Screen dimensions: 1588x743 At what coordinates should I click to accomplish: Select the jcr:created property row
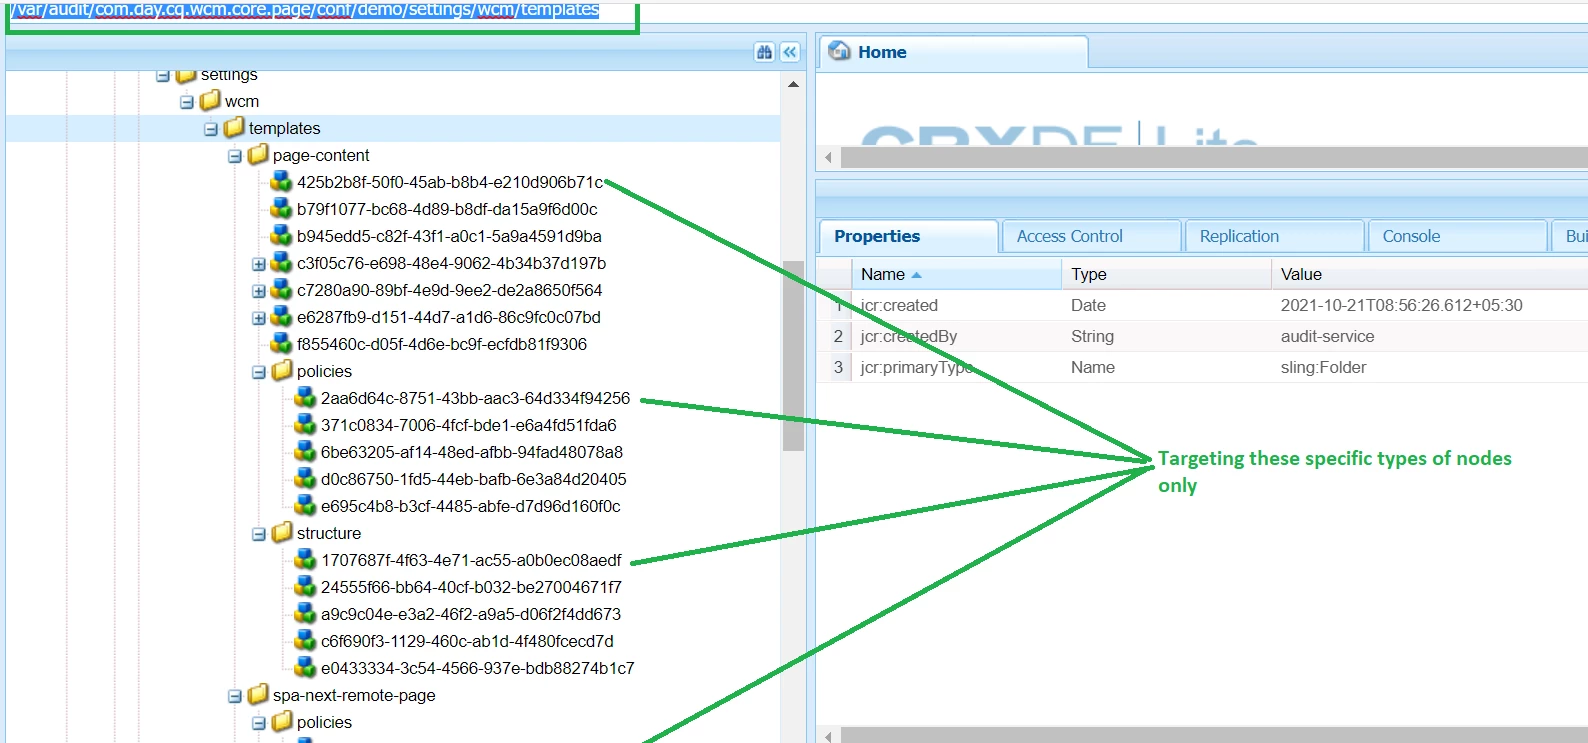[x=1202, y=305]
